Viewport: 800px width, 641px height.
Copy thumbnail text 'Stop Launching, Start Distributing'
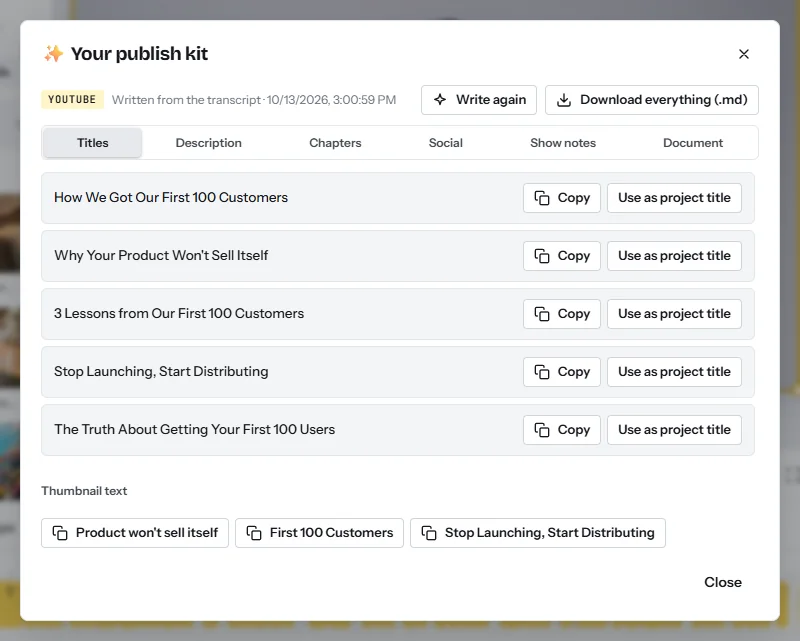(x=538, y=533)
